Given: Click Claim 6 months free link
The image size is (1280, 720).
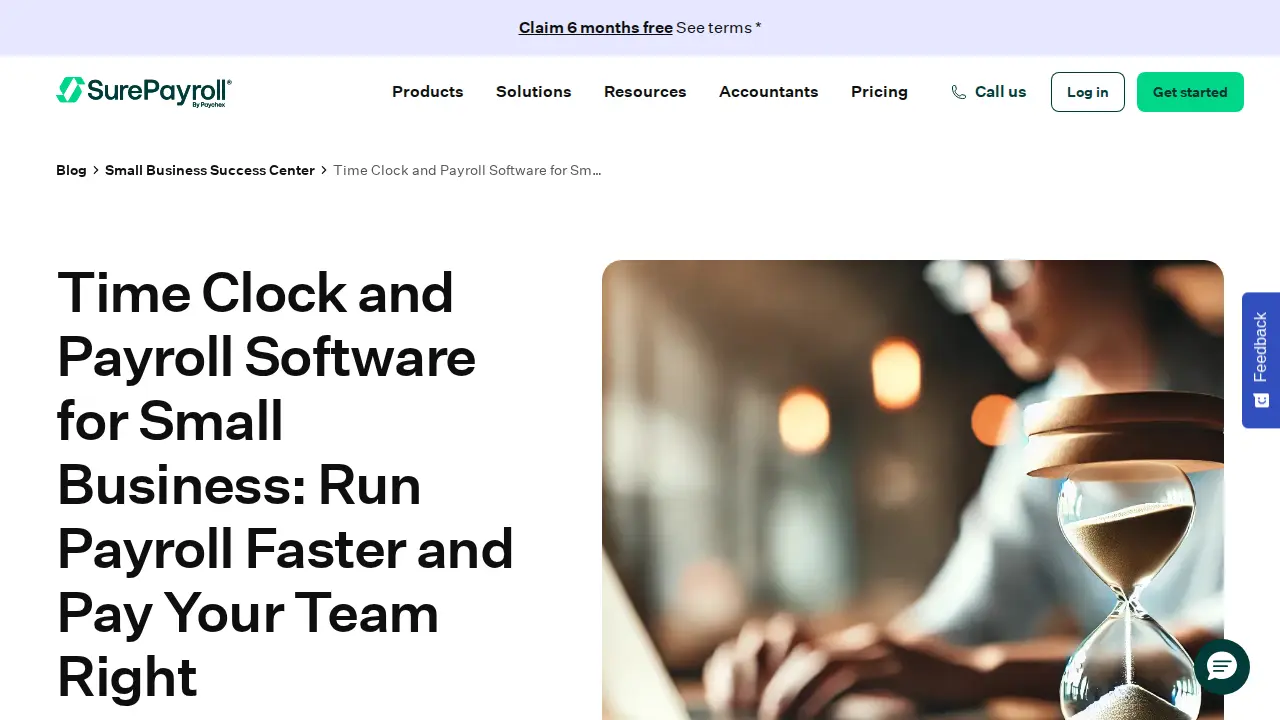Looking at the screenshot, I should click(x=596, y=28).
